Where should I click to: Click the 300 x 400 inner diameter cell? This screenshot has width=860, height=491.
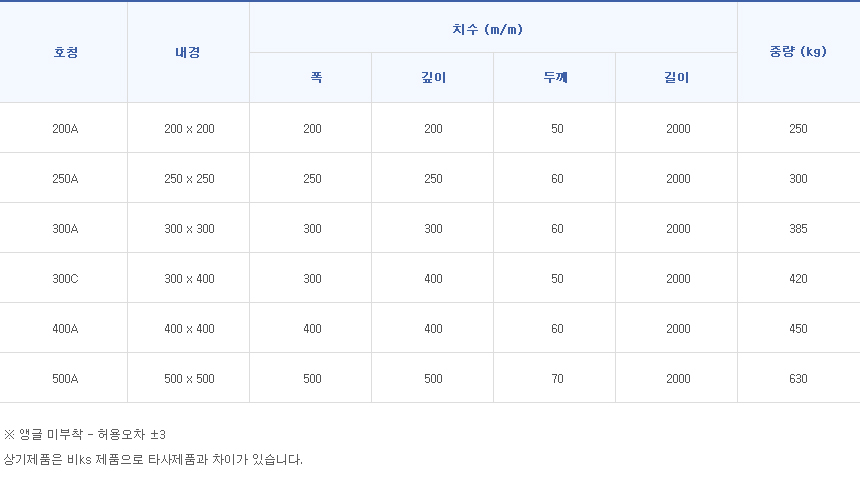pyautogui.click(x=189, y=279)
